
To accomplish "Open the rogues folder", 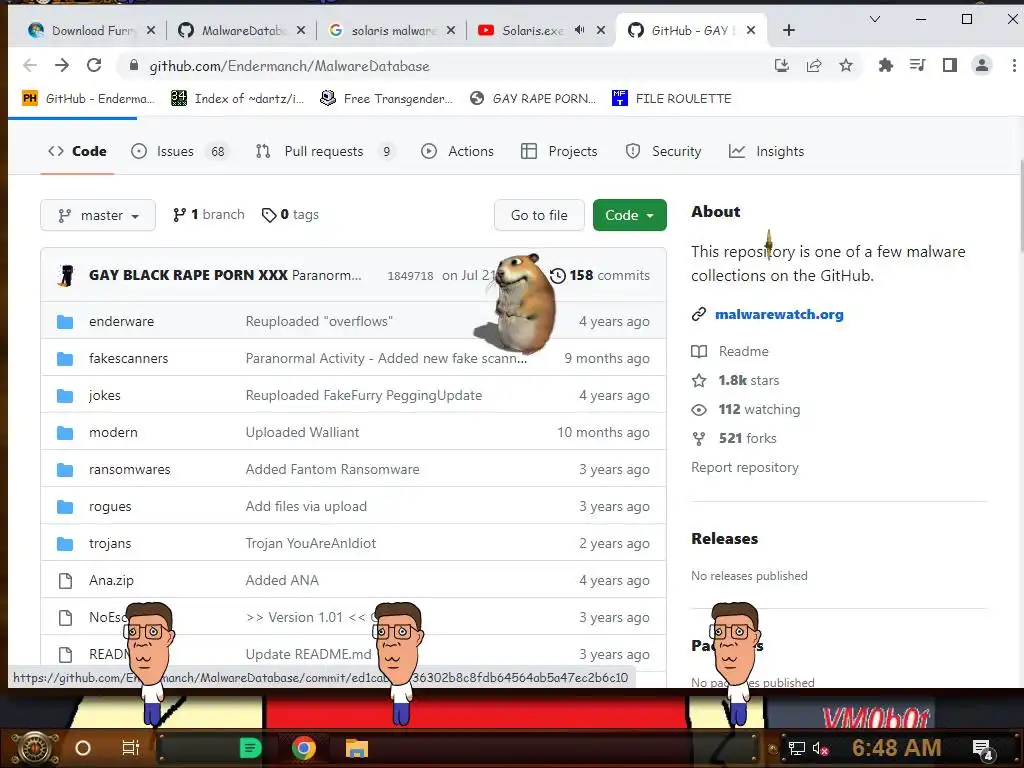I will tap(110, 507).
